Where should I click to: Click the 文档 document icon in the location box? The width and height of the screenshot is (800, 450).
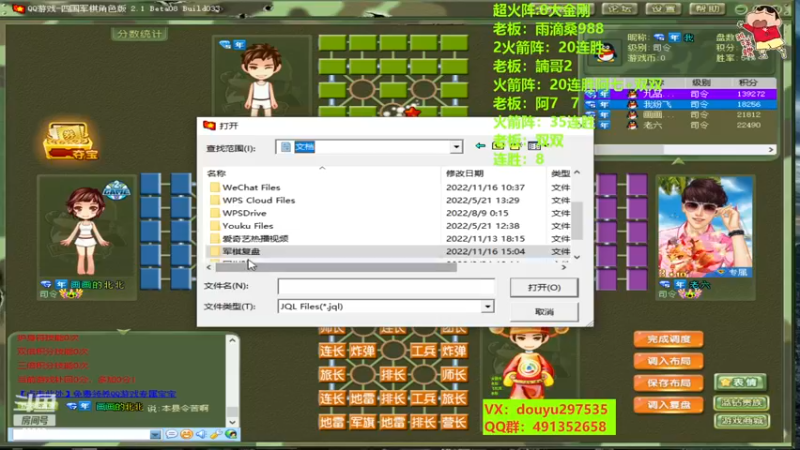[x=286, y=147]
